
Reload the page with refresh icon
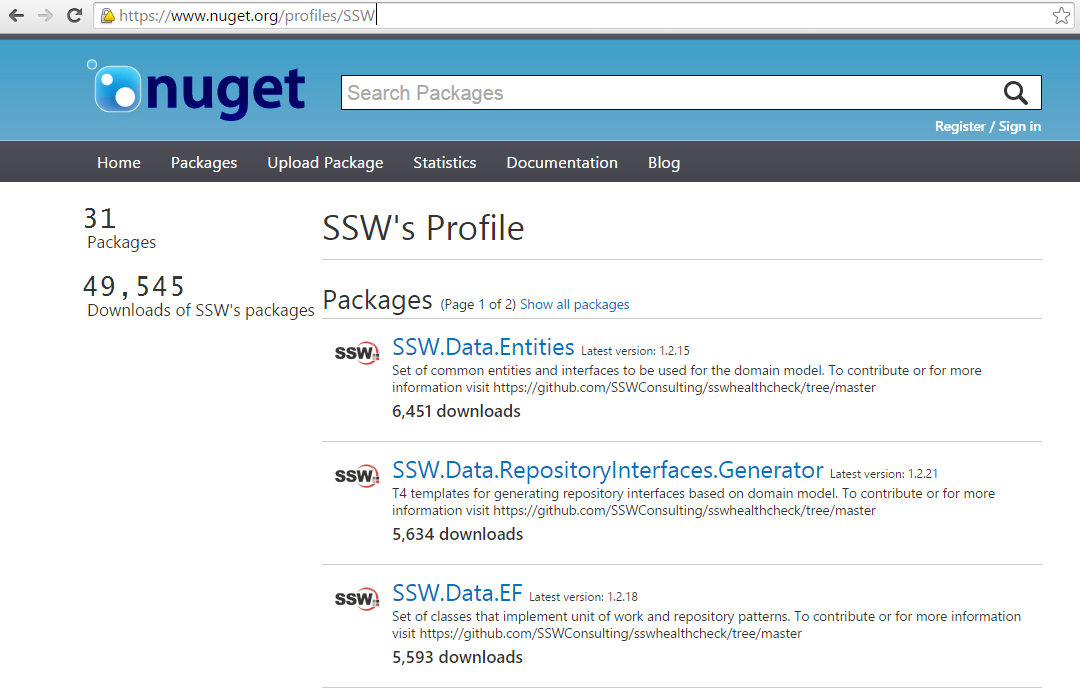74,15
